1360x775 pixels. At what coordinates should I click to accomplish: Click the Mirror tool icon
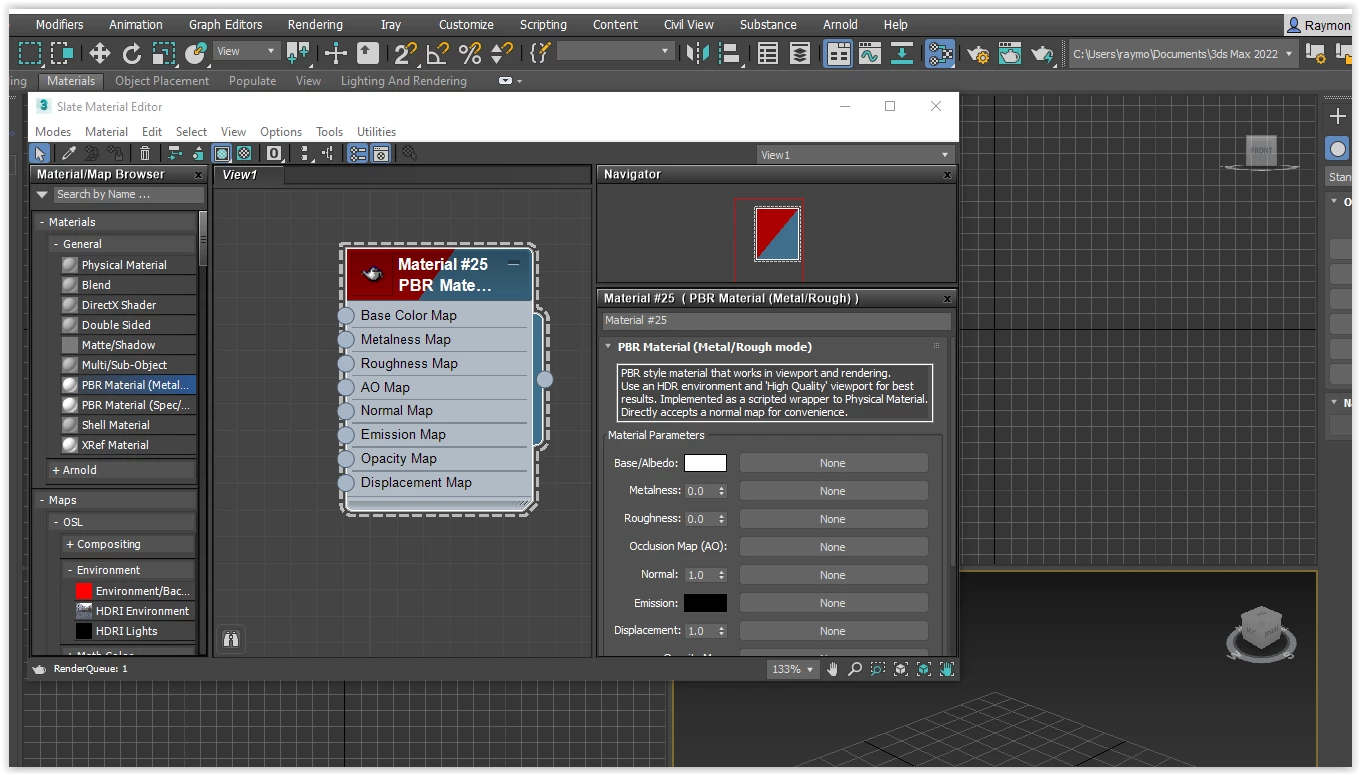(x=698, y=53)
